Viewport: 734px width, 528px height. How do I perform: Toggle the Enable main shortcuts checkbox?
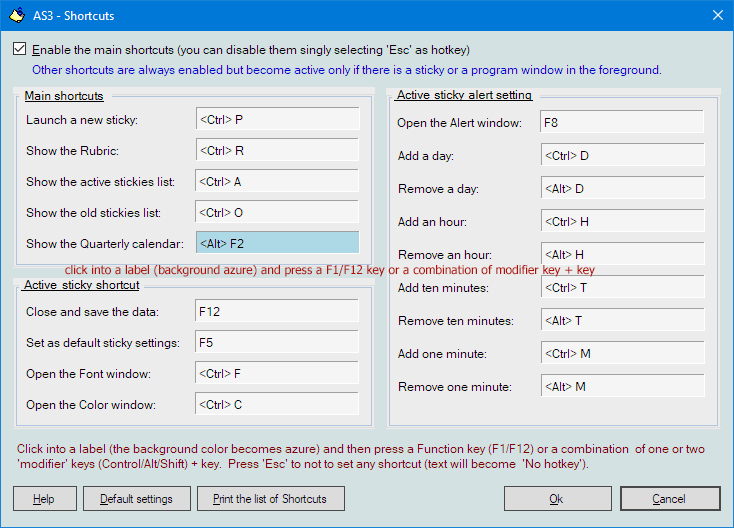20,49
